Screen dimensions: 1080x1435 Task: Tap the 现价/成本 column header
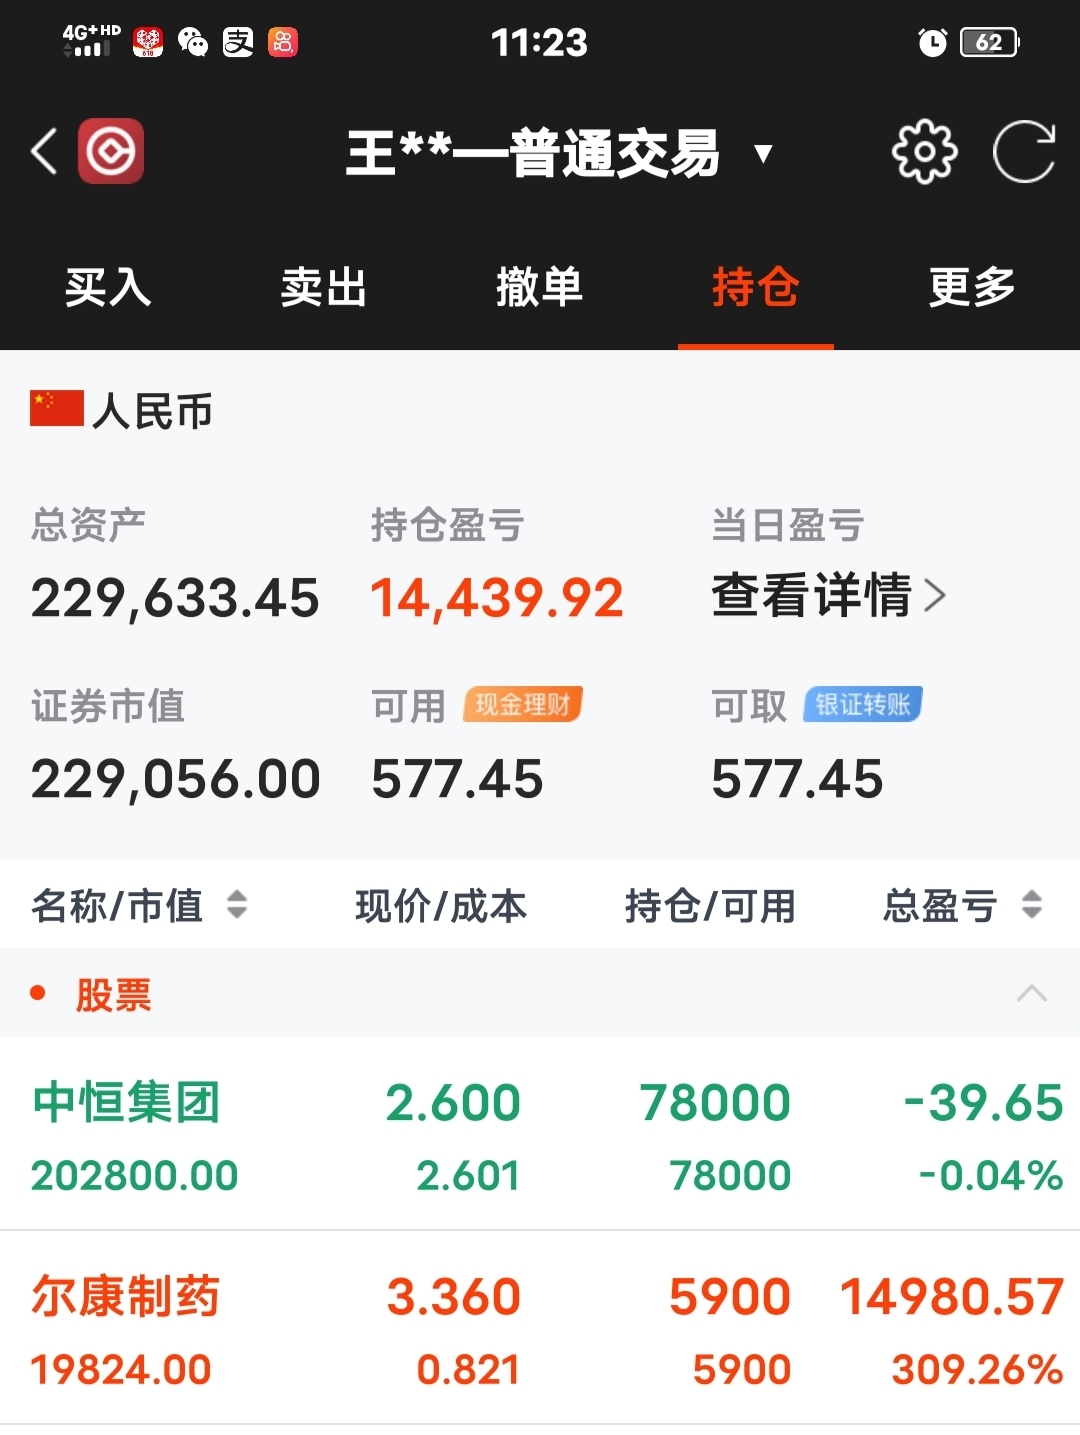441,906
